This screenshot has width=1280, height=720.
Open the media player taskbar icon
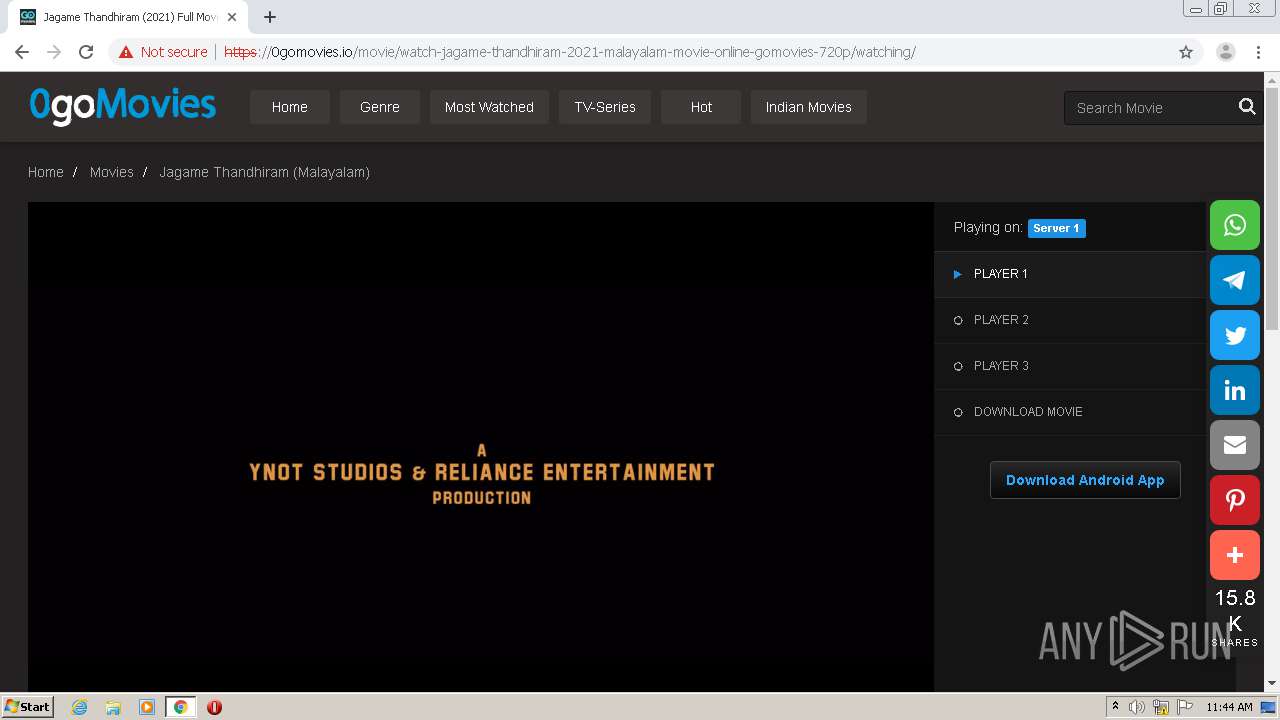(x=146, y=707)
